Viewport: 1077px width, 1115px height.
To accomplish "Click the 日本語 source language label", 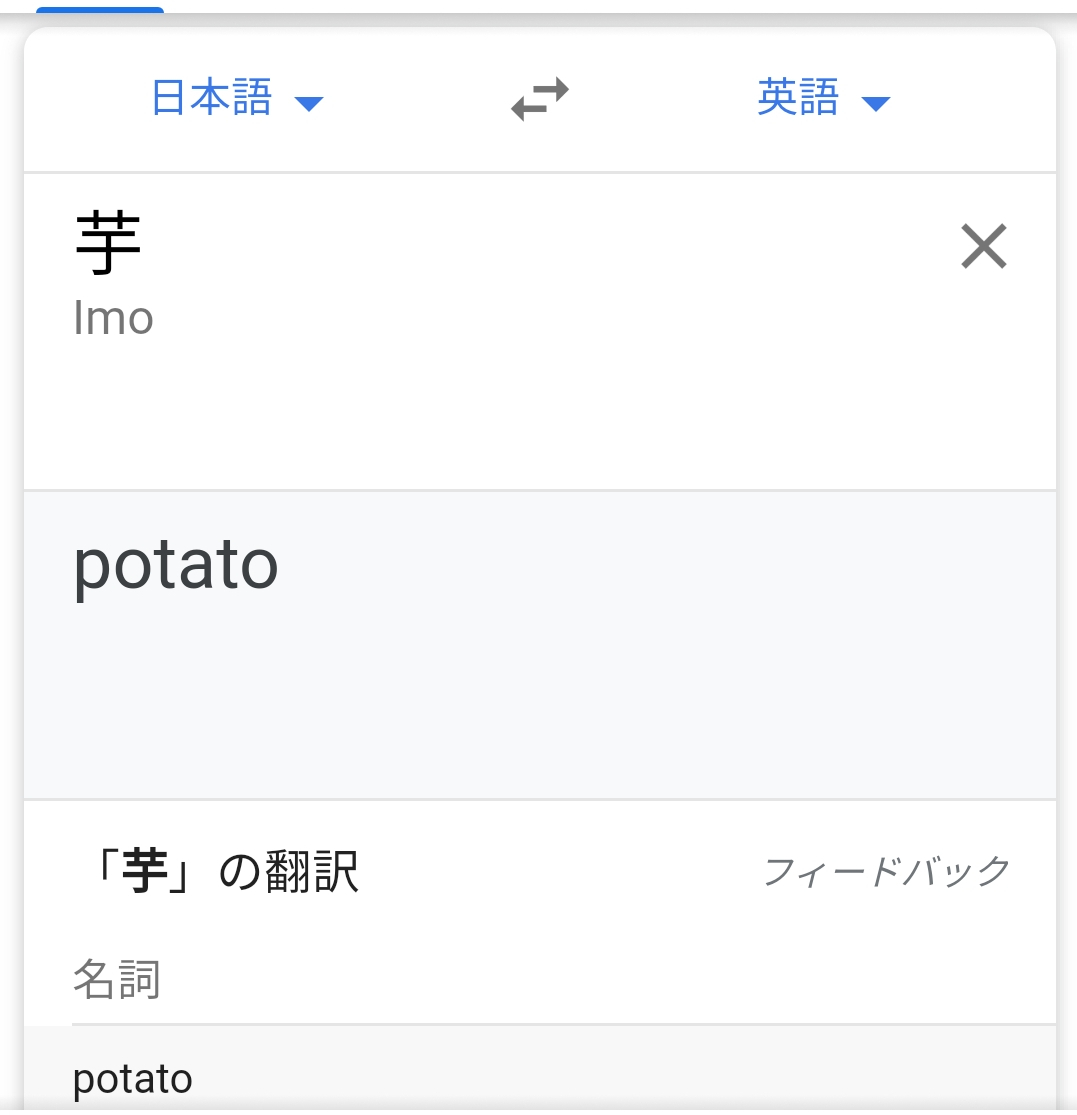I will pos(212,99).
